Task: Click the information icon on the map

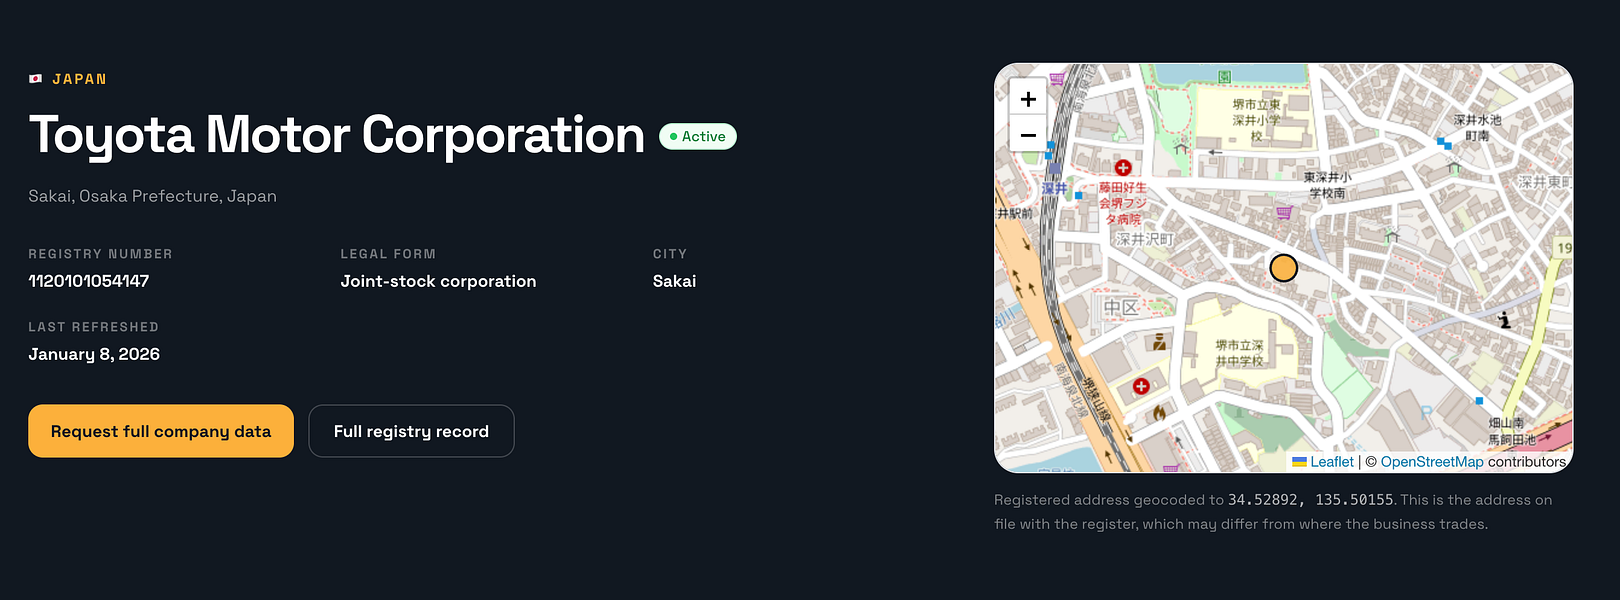Action: (1504, 320)
